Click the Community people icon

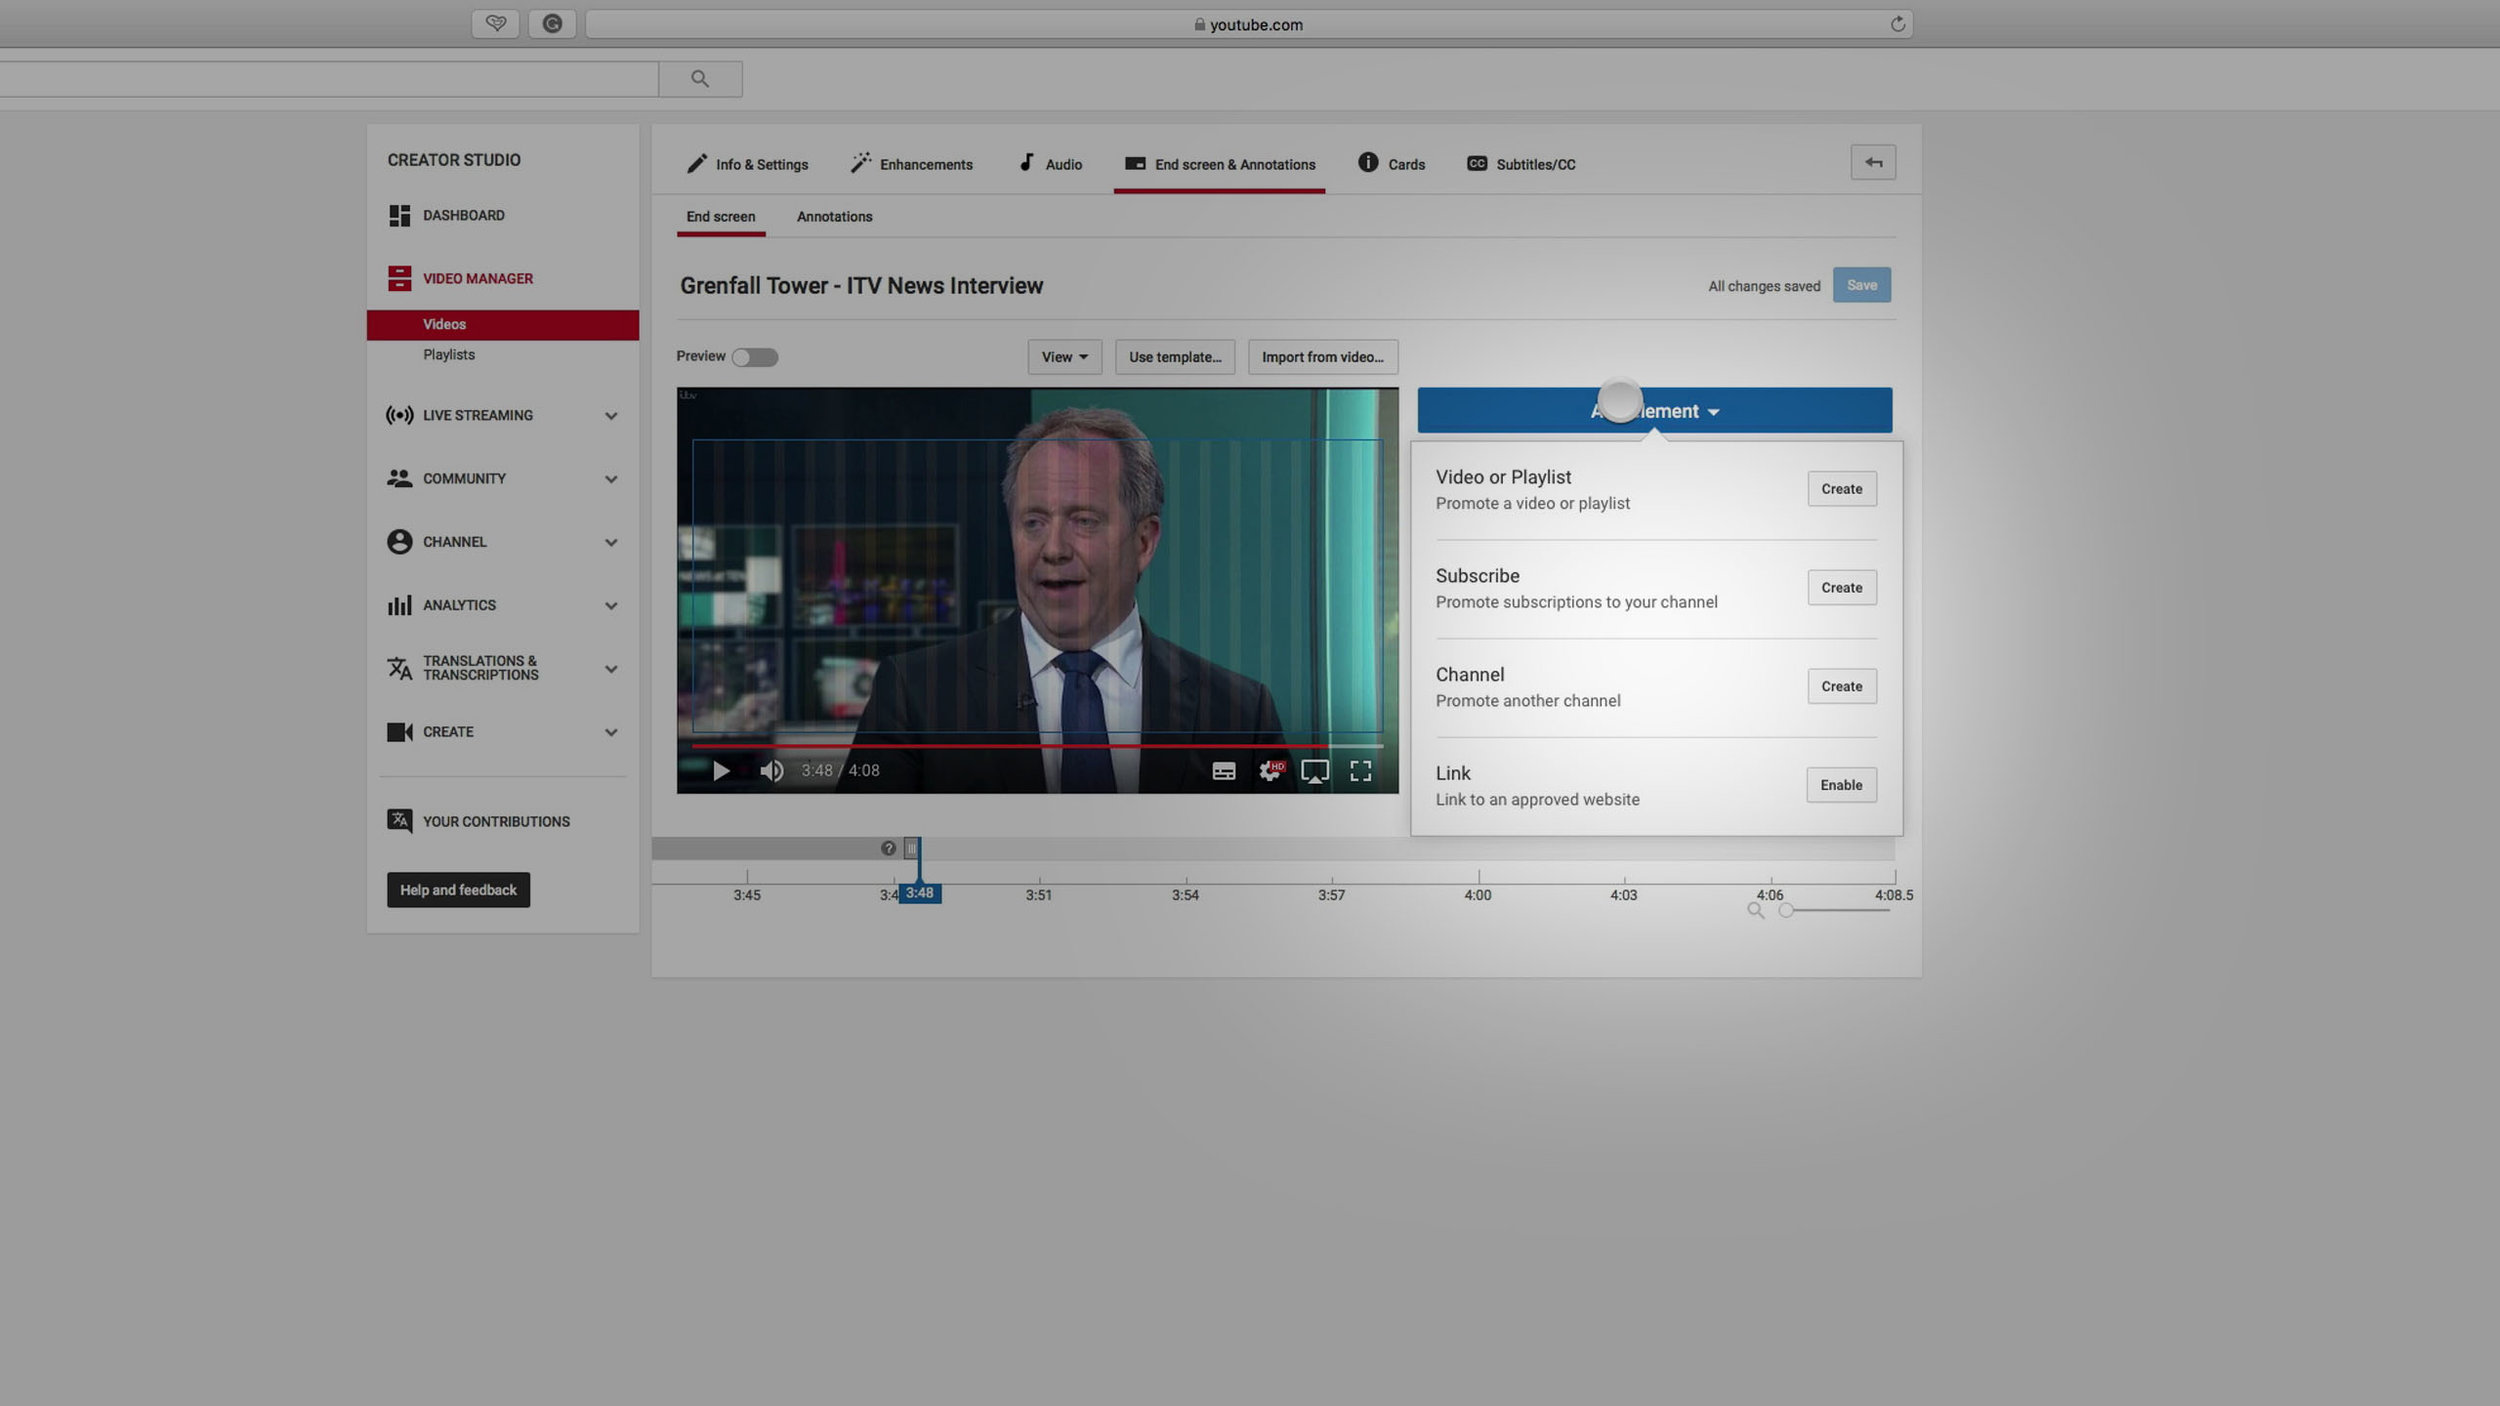click(x=399, y=478)
